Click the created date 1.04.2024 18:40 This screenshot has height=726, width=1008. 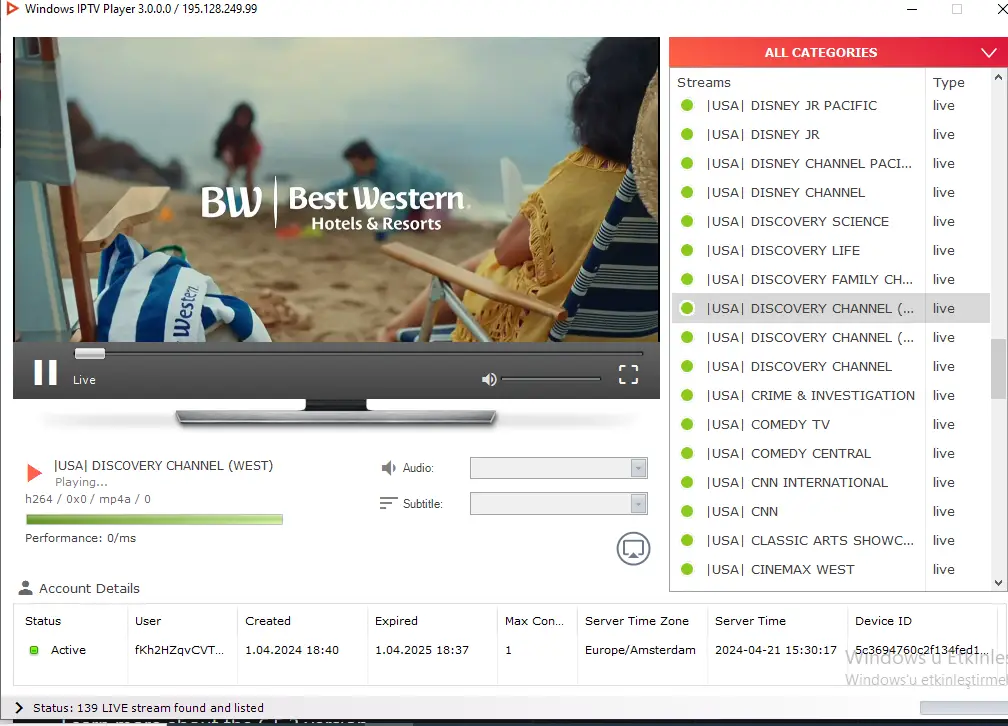pyautogui.click(x=292, y=650)
